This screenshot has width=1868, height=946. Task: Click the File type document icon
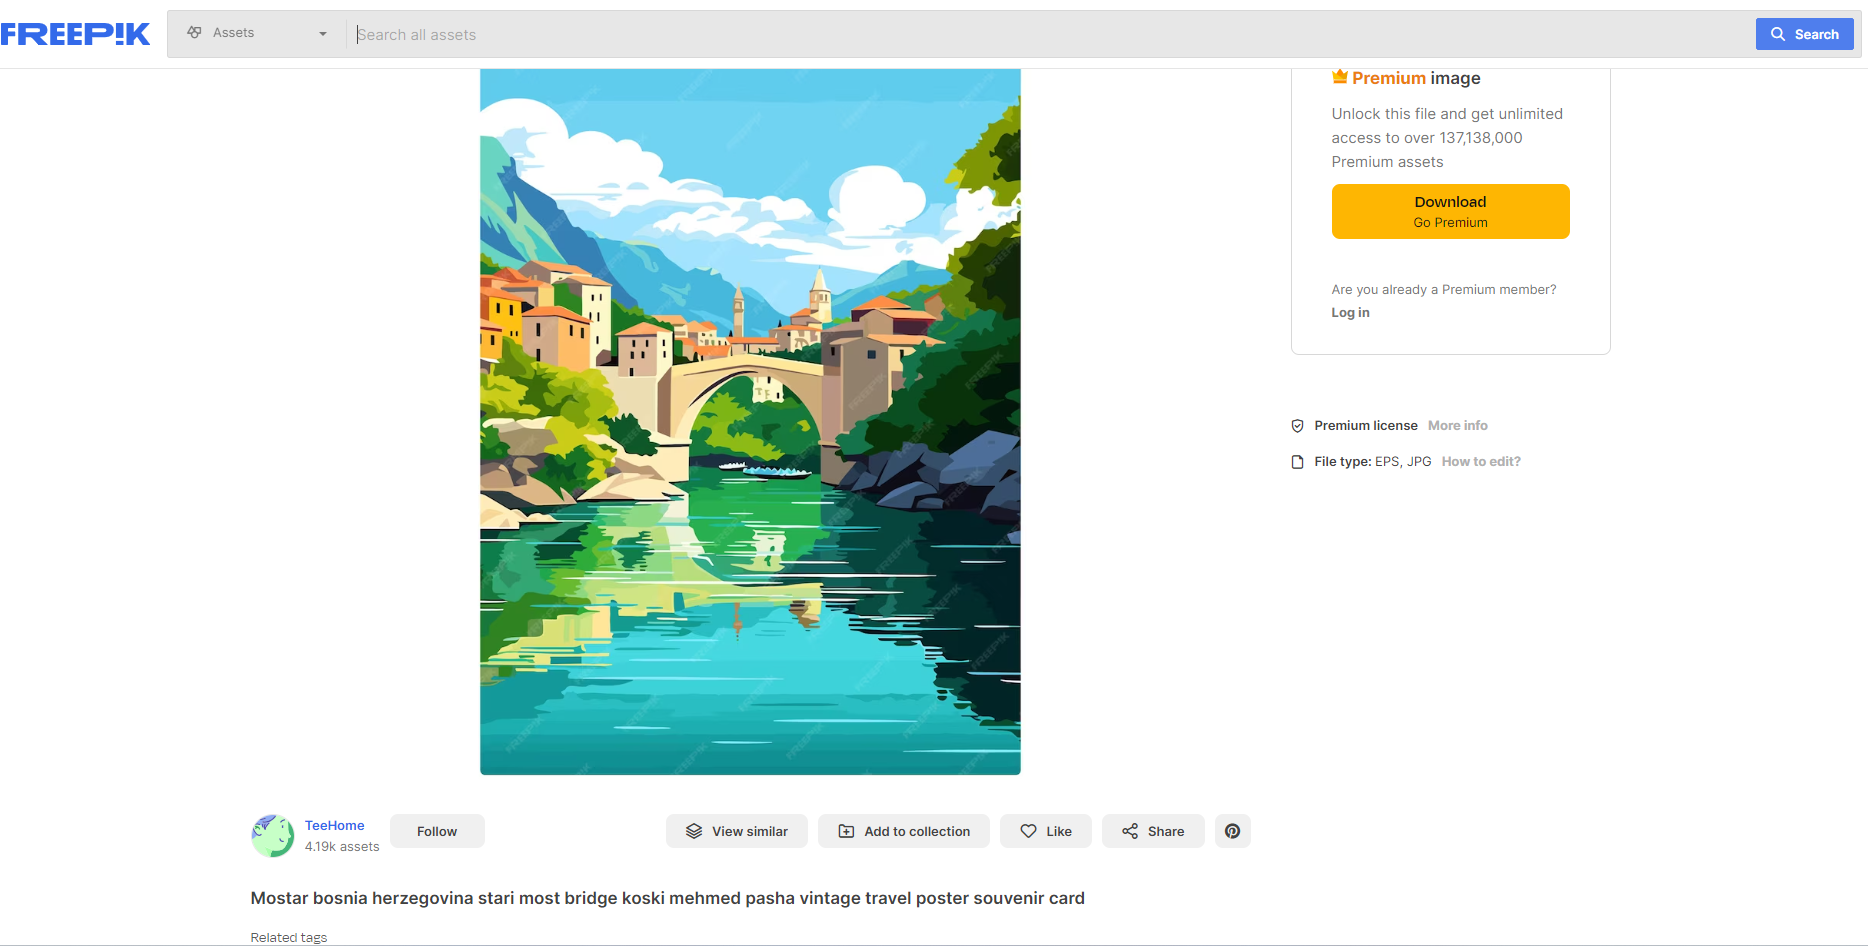pyautogui.click(x=1297, y=462)
